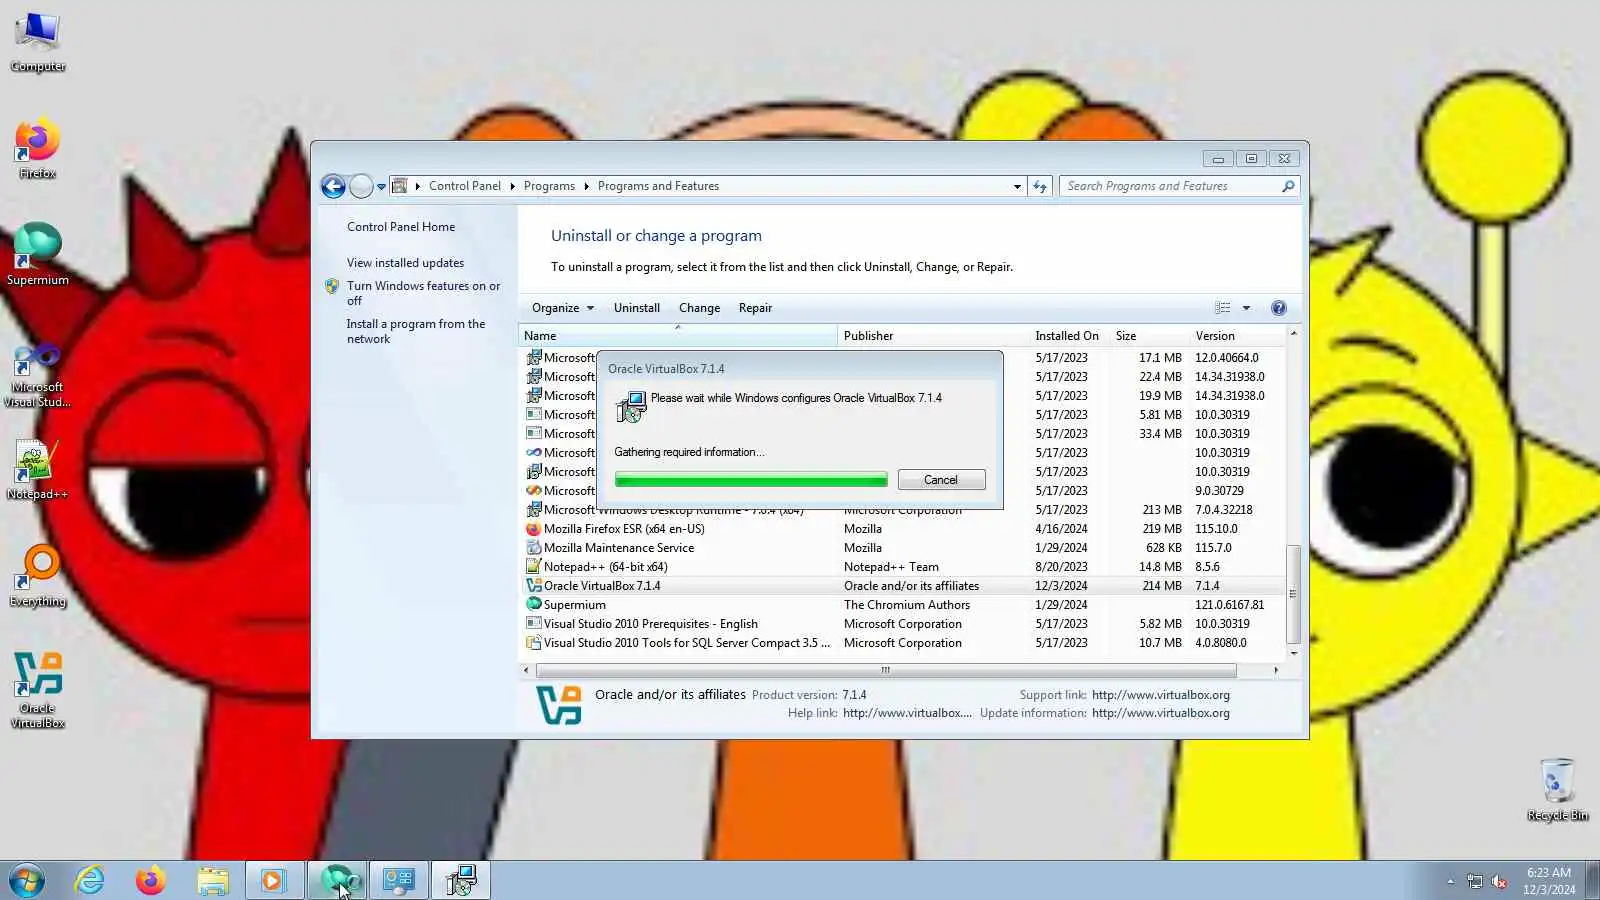
Task: Open Install a program from the network
Action: tap(415, 331)
